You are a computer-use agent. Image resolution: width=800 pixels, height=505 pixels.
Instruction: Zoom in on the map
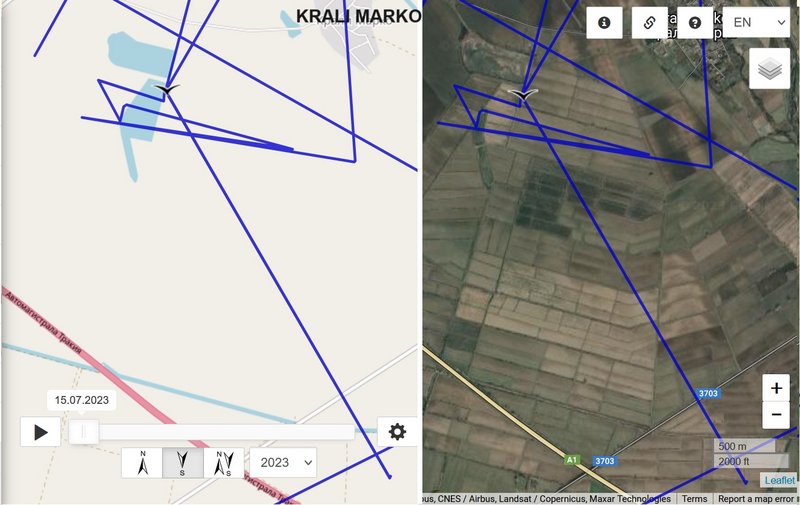776,388
